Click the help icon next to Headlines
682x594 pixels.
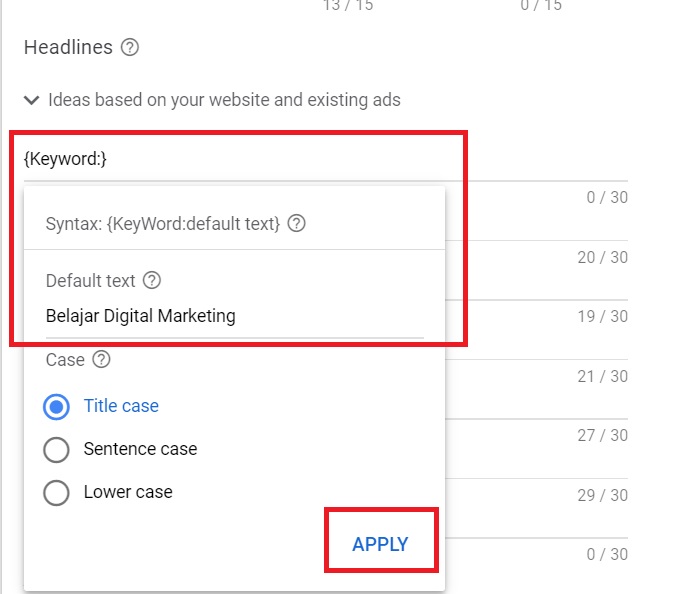point(129,47)
